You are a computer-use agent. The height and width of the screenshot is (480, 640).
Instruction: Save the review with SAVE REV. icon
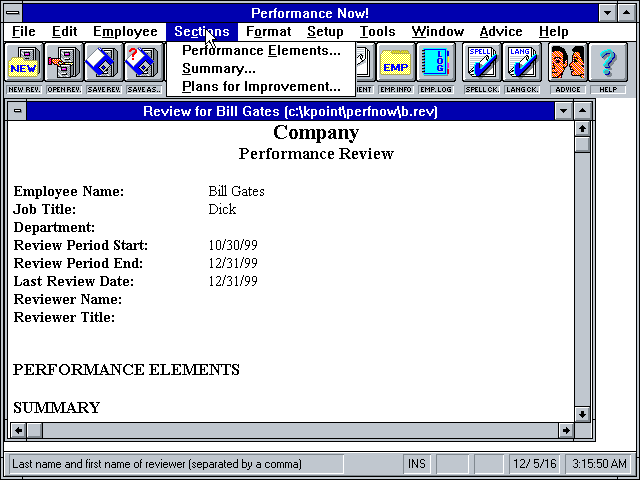coord(104,62)
